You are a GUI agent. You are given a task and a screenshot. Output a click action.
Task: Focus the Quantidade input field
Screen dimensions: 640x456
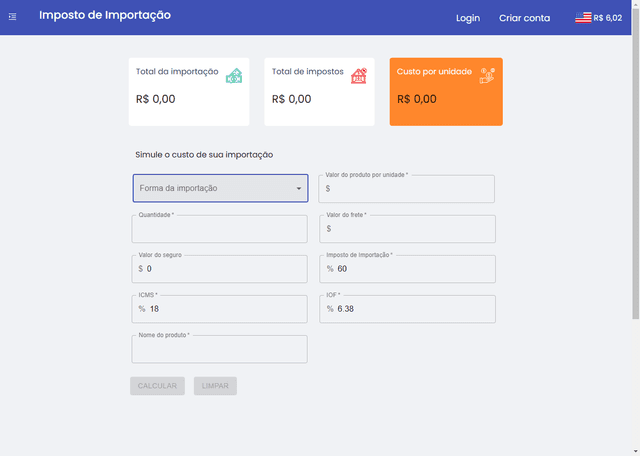(220, 229)
